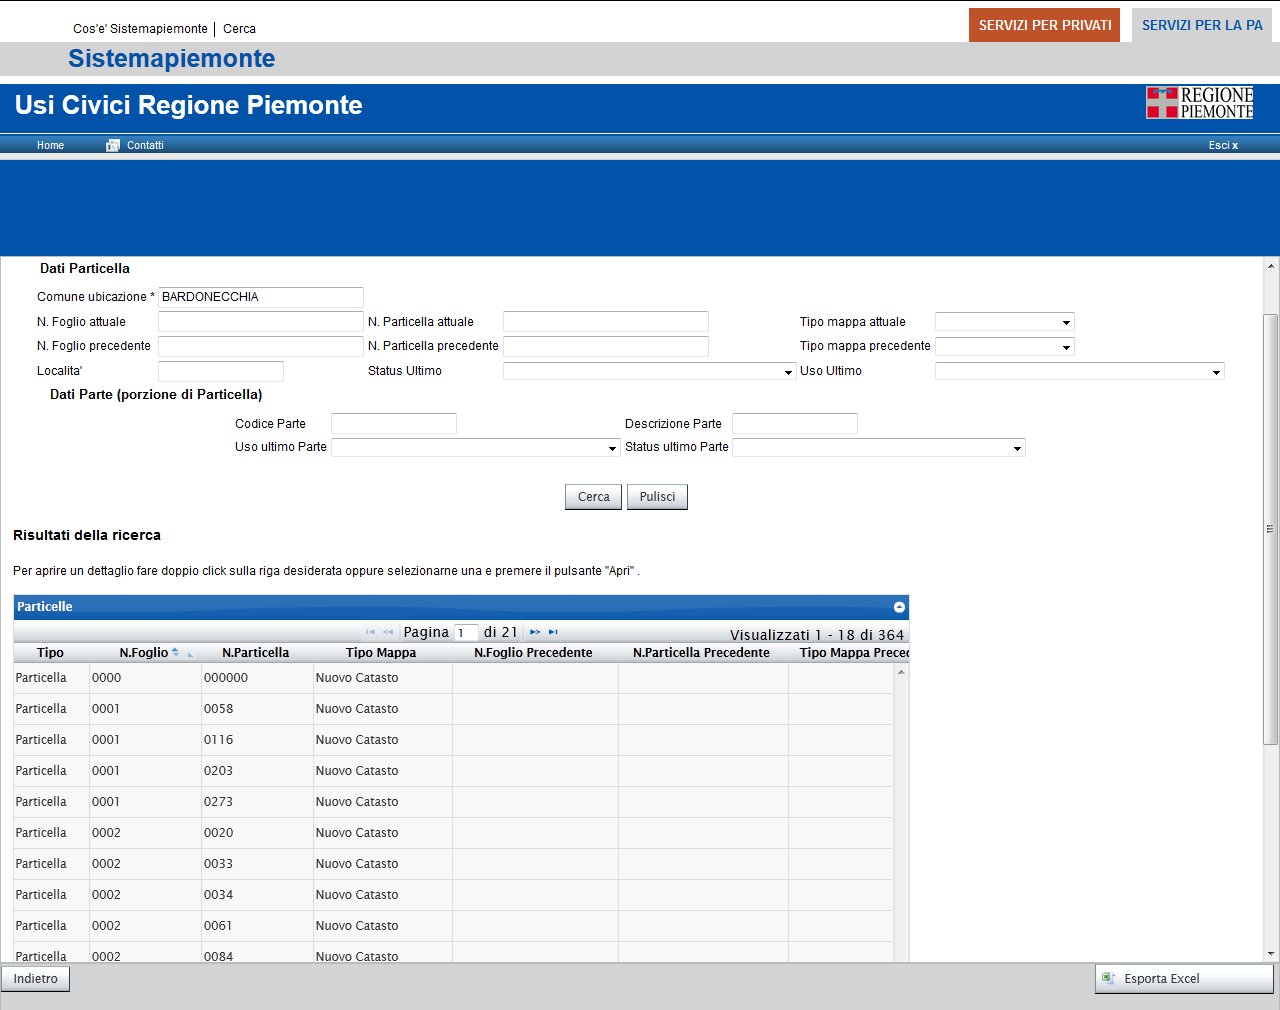Screen dimensions: 1280x1010
Task: Click Excel icon in Esporta Excel button
Action: coord(1108,978)
